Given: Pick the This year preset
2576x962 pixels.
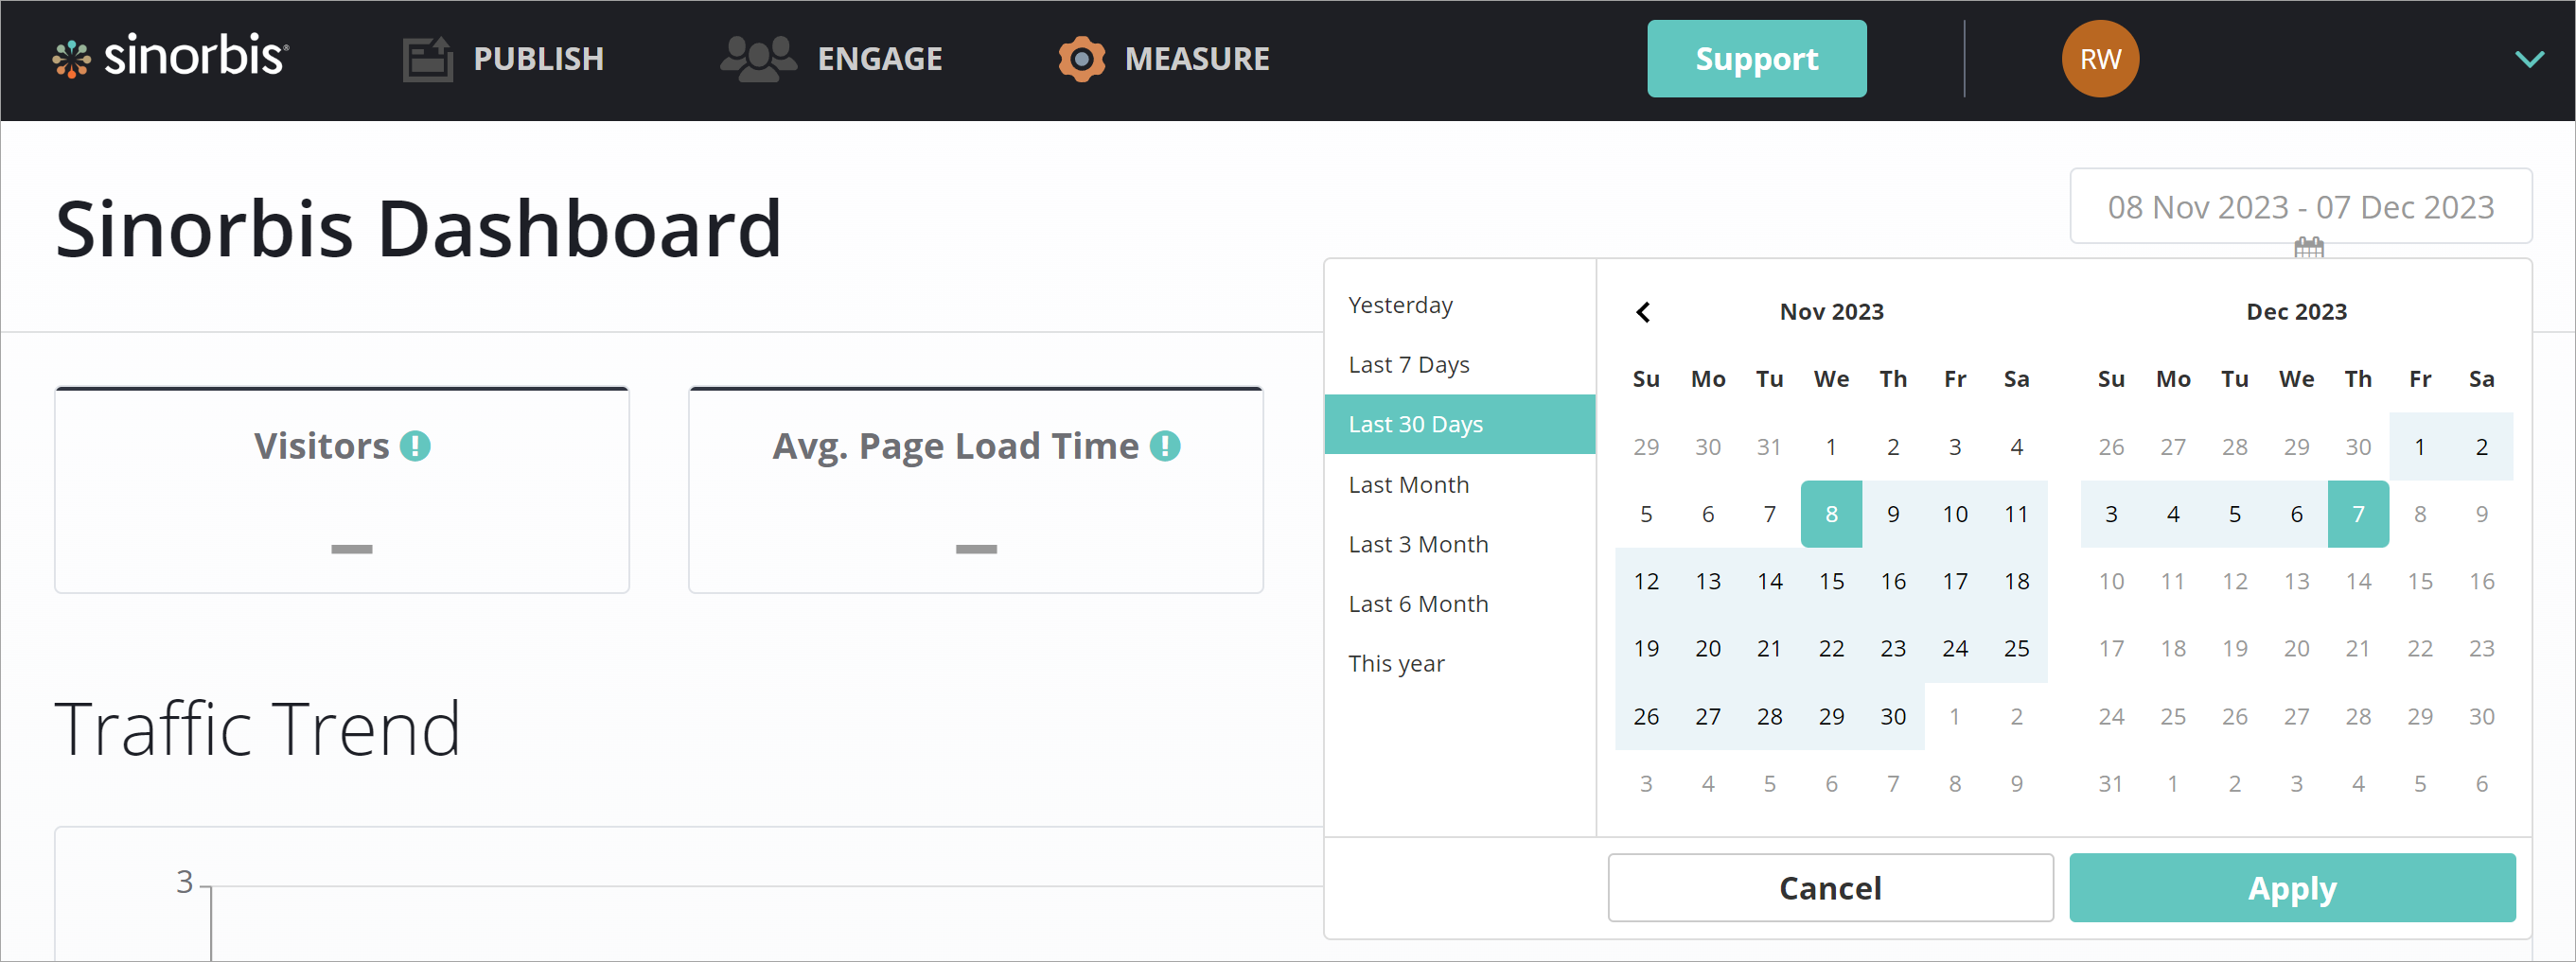Looking at the screenshot, I should [x=1396, y=664].
